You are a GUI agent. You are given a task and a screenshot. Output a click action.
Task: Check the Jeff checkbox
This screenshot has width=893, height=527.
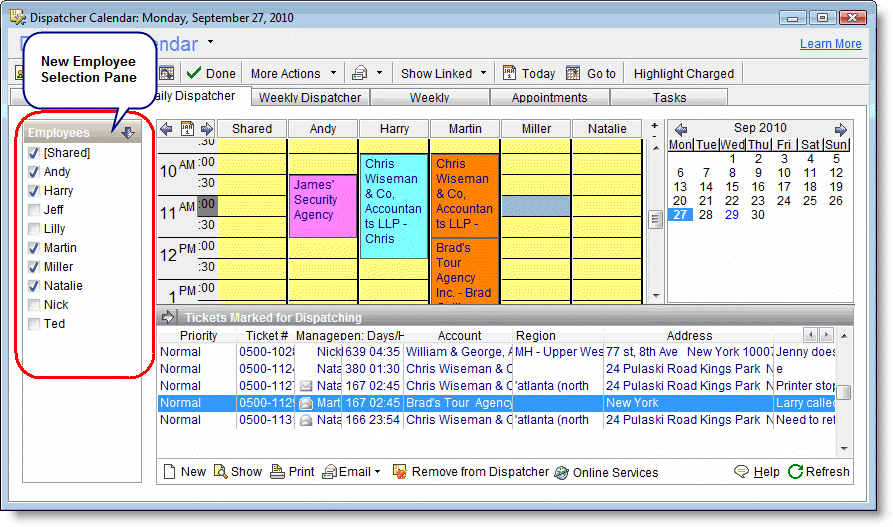(34, 210)
